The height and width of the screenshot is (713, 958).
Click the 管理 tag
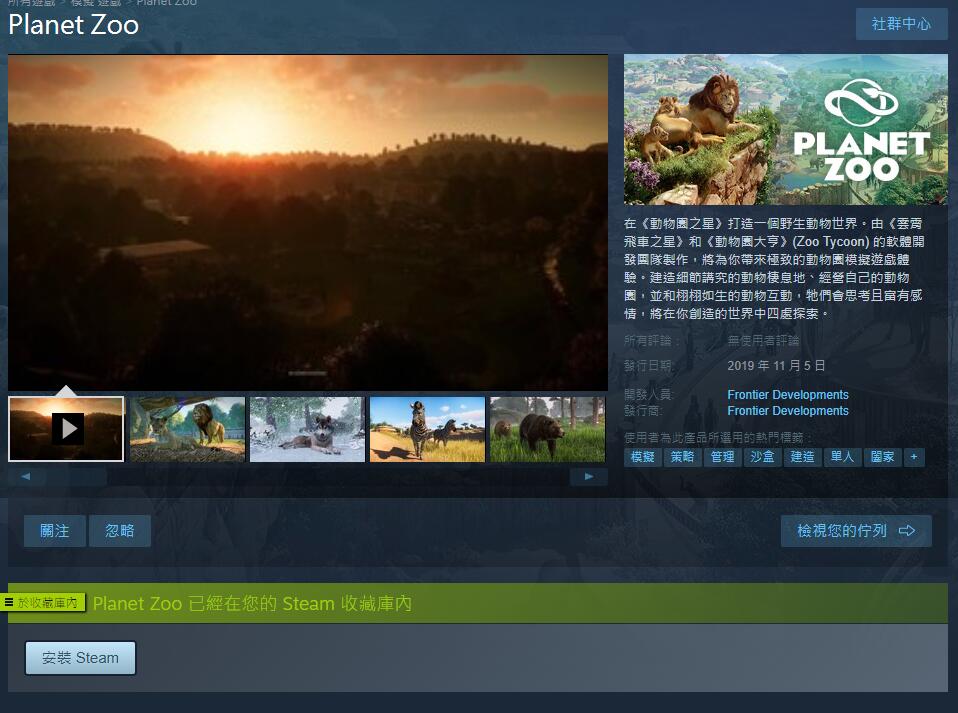(x=723, y=457)
